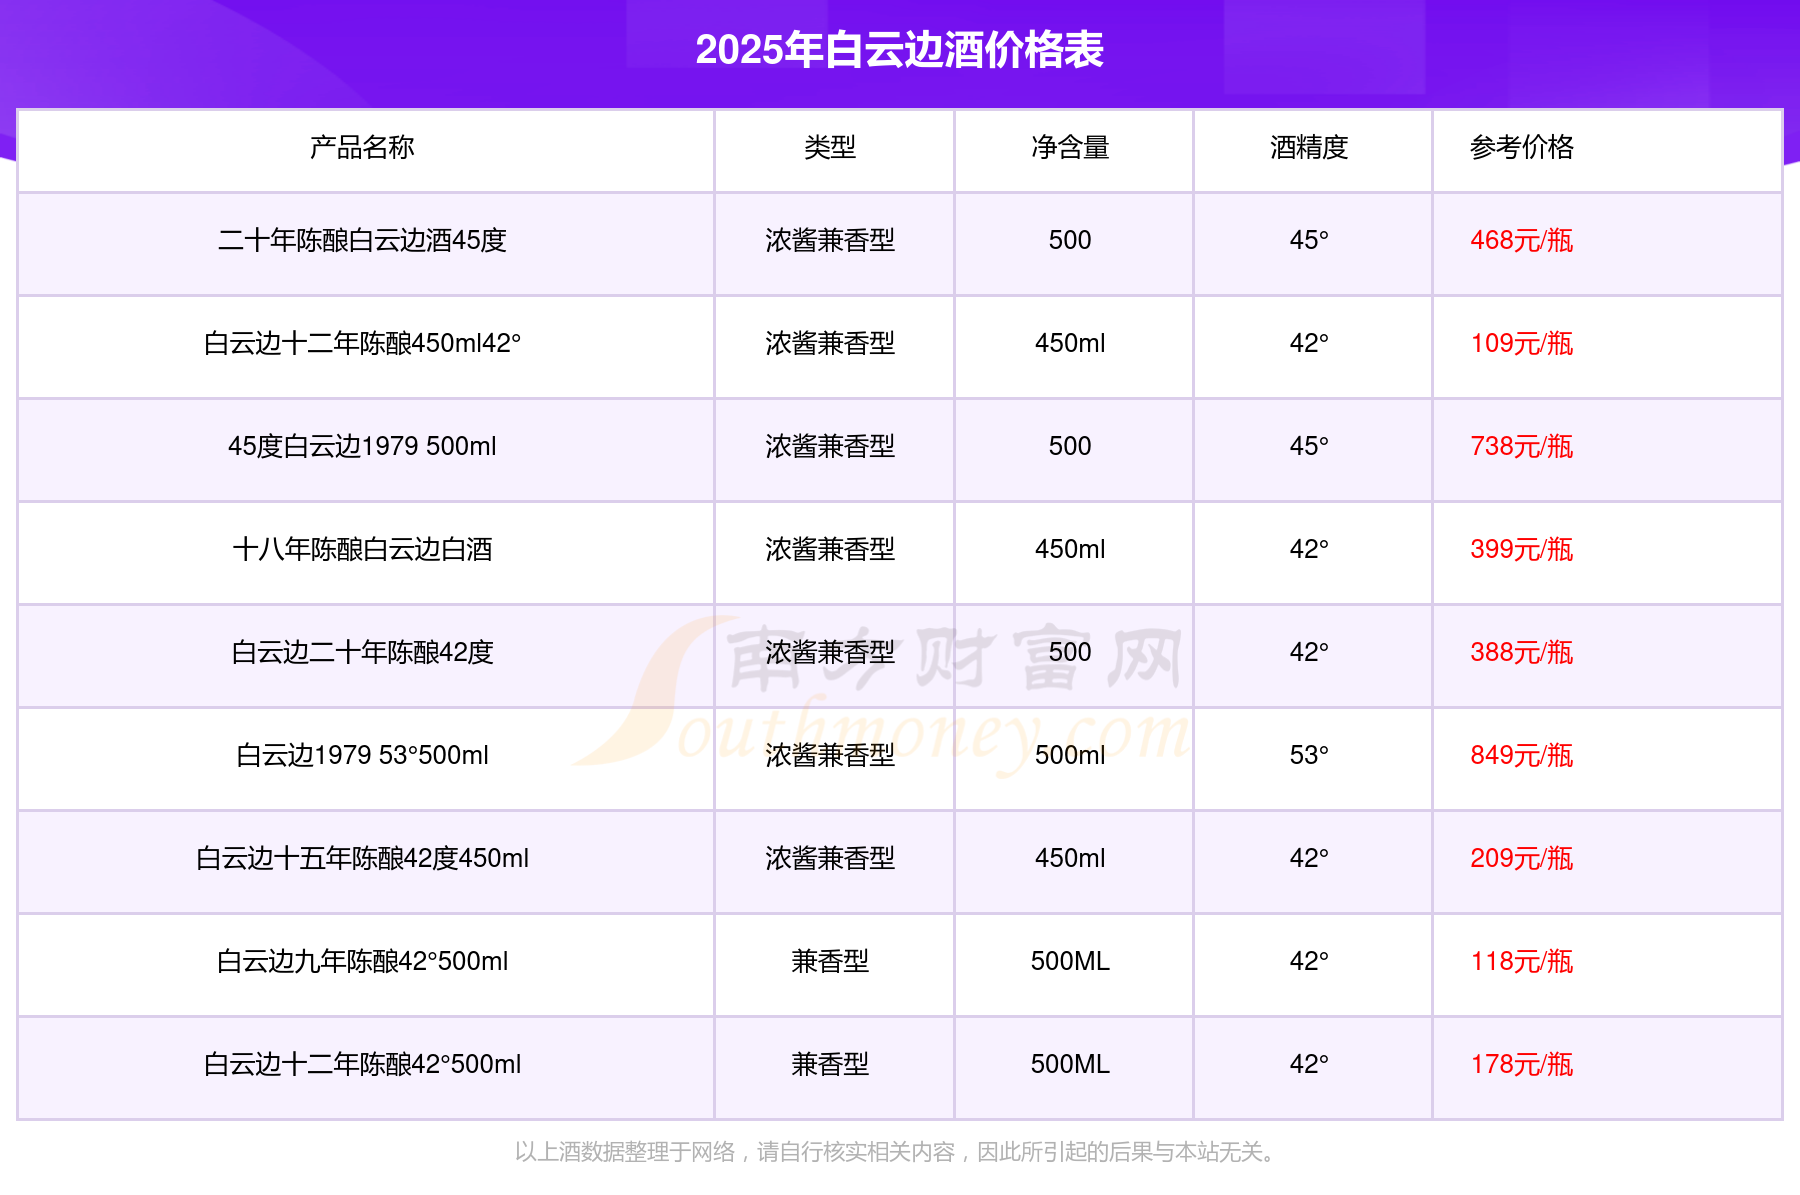The height and width of the screenshot is (1195, 1800).
Task: Click 500 in the 白云边二十年陈酿42度 row
Action: pos(1070,652)
